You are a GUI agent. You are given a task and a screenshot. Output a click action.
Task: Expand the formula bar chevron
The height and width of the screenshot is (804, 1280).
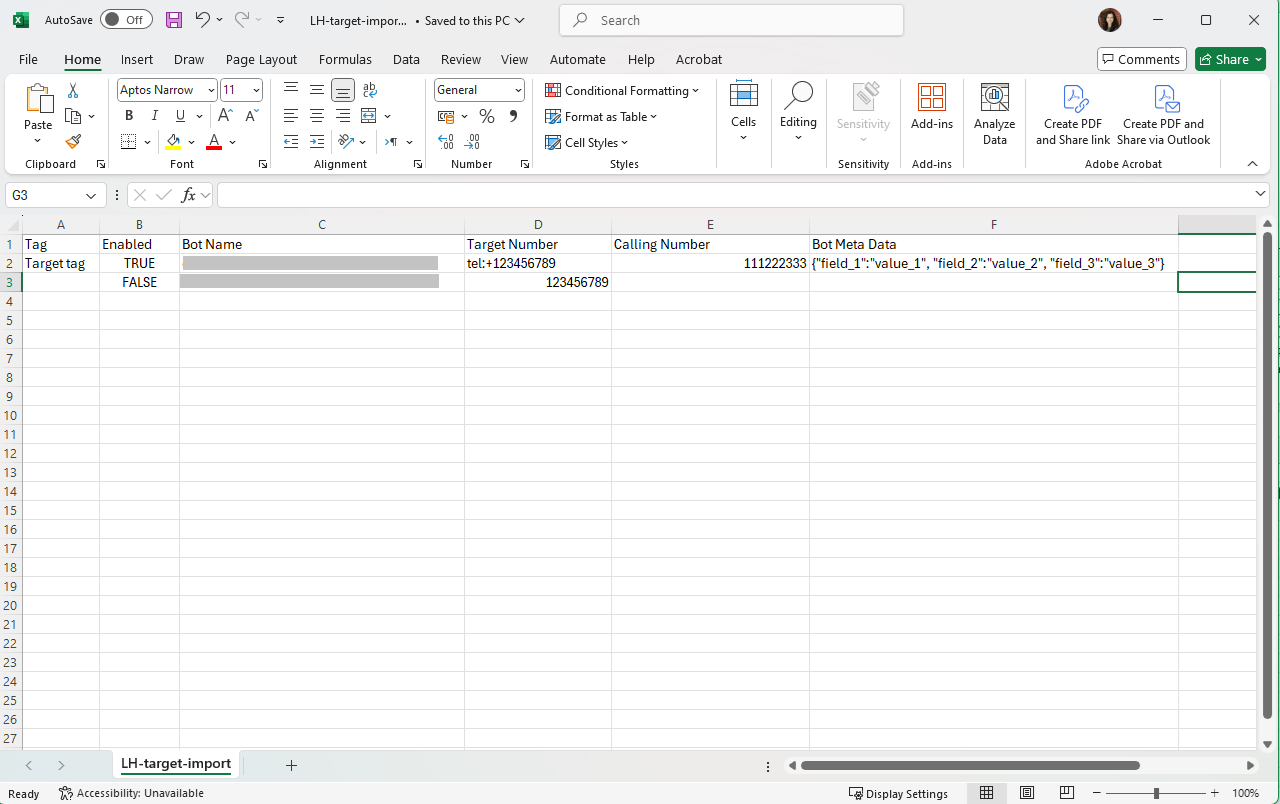[x=1261, y=194]
